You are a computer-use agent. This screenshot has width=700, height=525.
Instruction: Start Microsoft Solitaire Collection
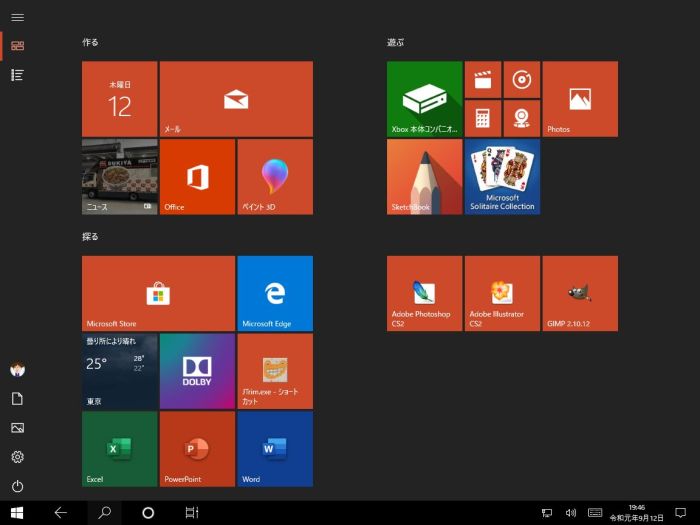point(502,177)
